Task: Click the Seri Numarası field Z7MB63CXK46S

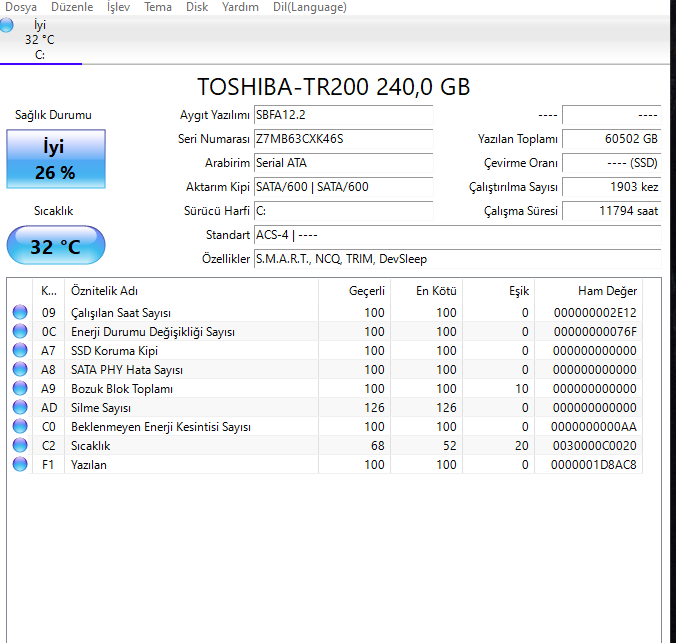Action: (344, 139)
